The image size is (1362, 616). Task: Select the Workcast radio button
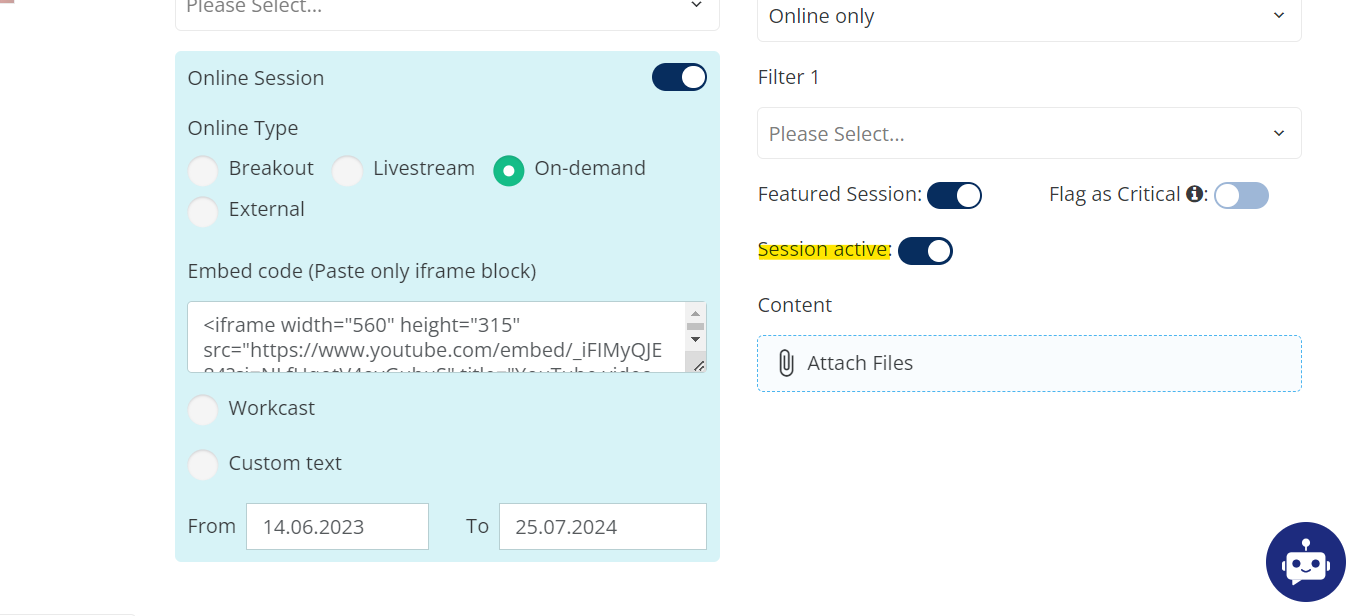coord(203,410)
